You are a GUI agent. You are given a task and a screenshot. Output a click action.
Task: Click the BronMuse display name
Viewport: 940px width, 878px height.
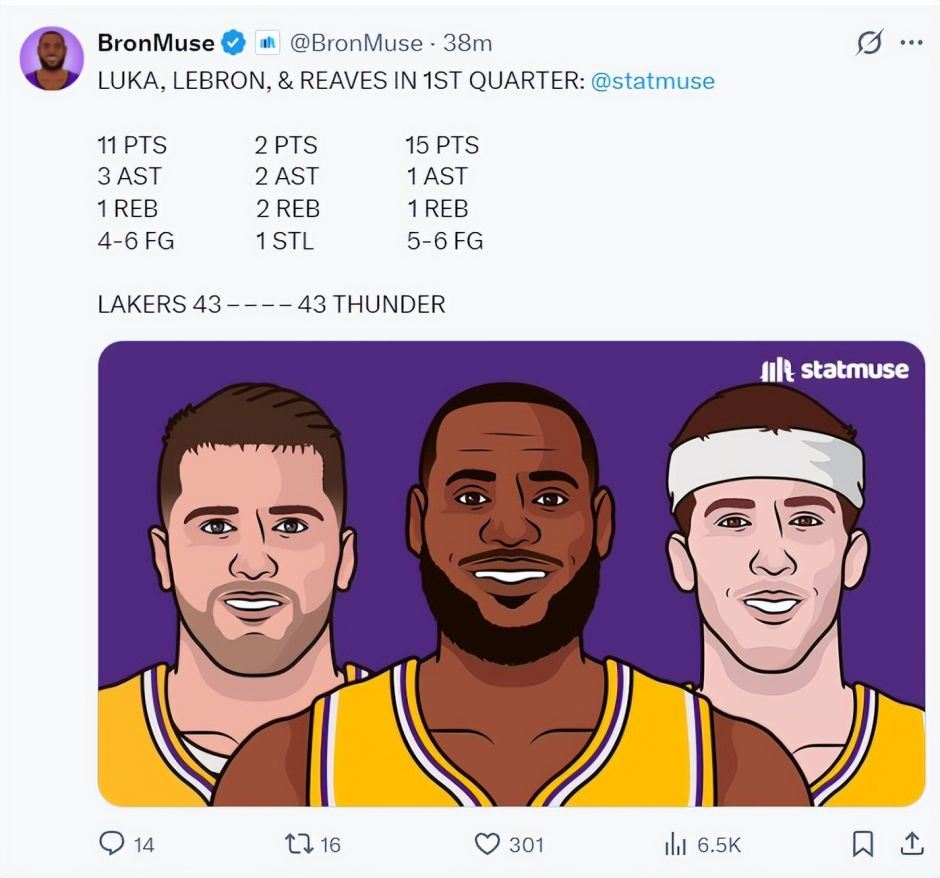coord(156,43)
